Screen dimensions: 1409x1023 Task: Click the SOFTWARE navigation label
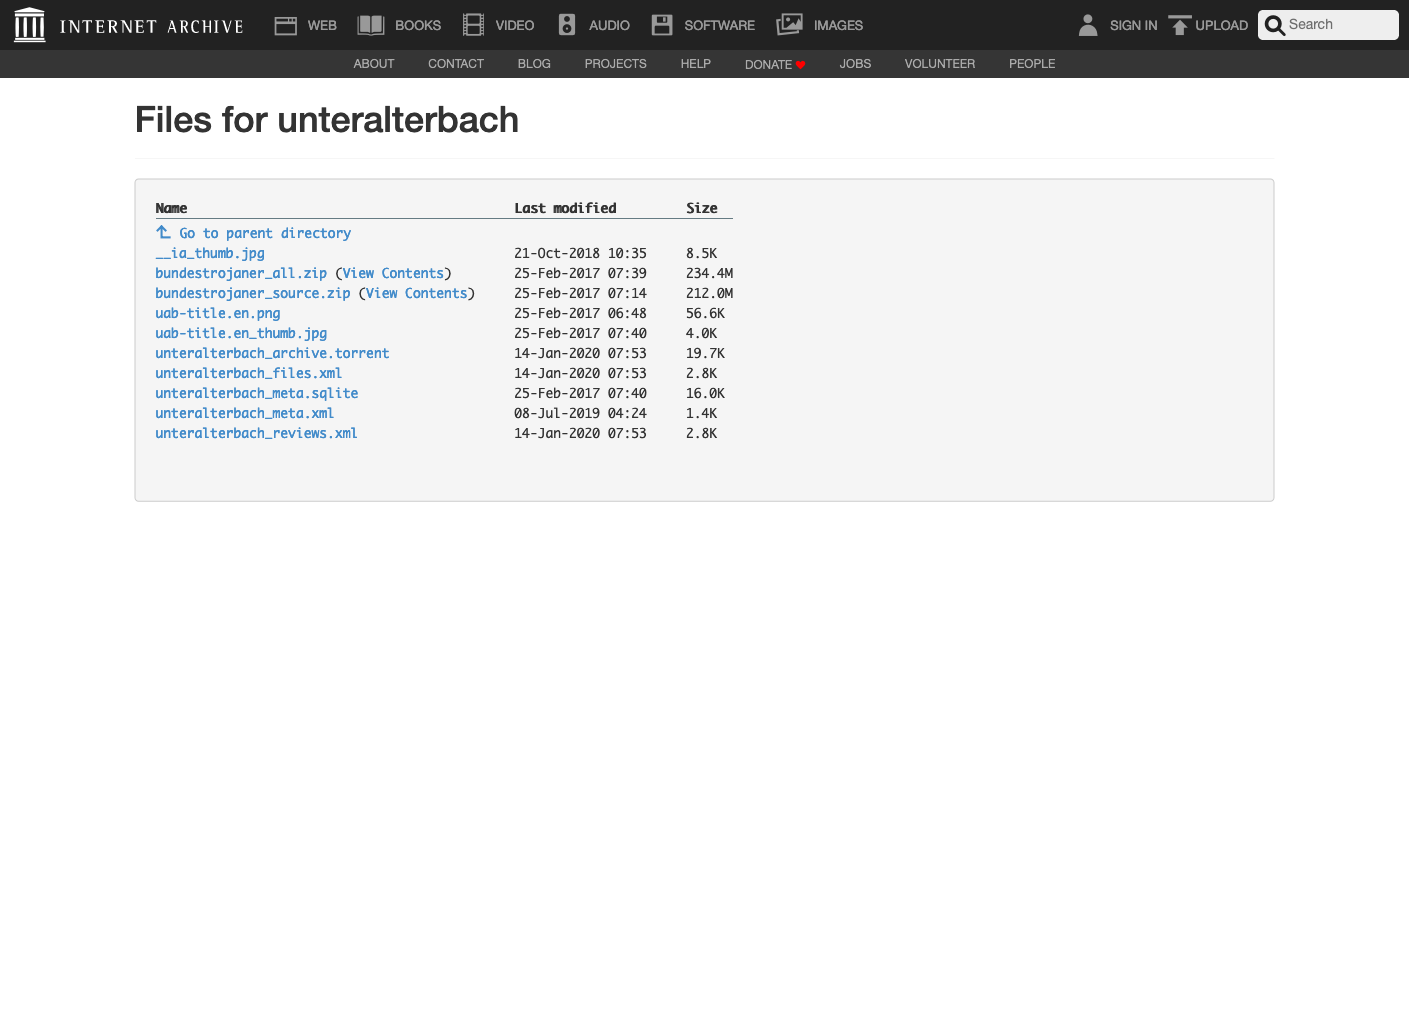[720, 26]
